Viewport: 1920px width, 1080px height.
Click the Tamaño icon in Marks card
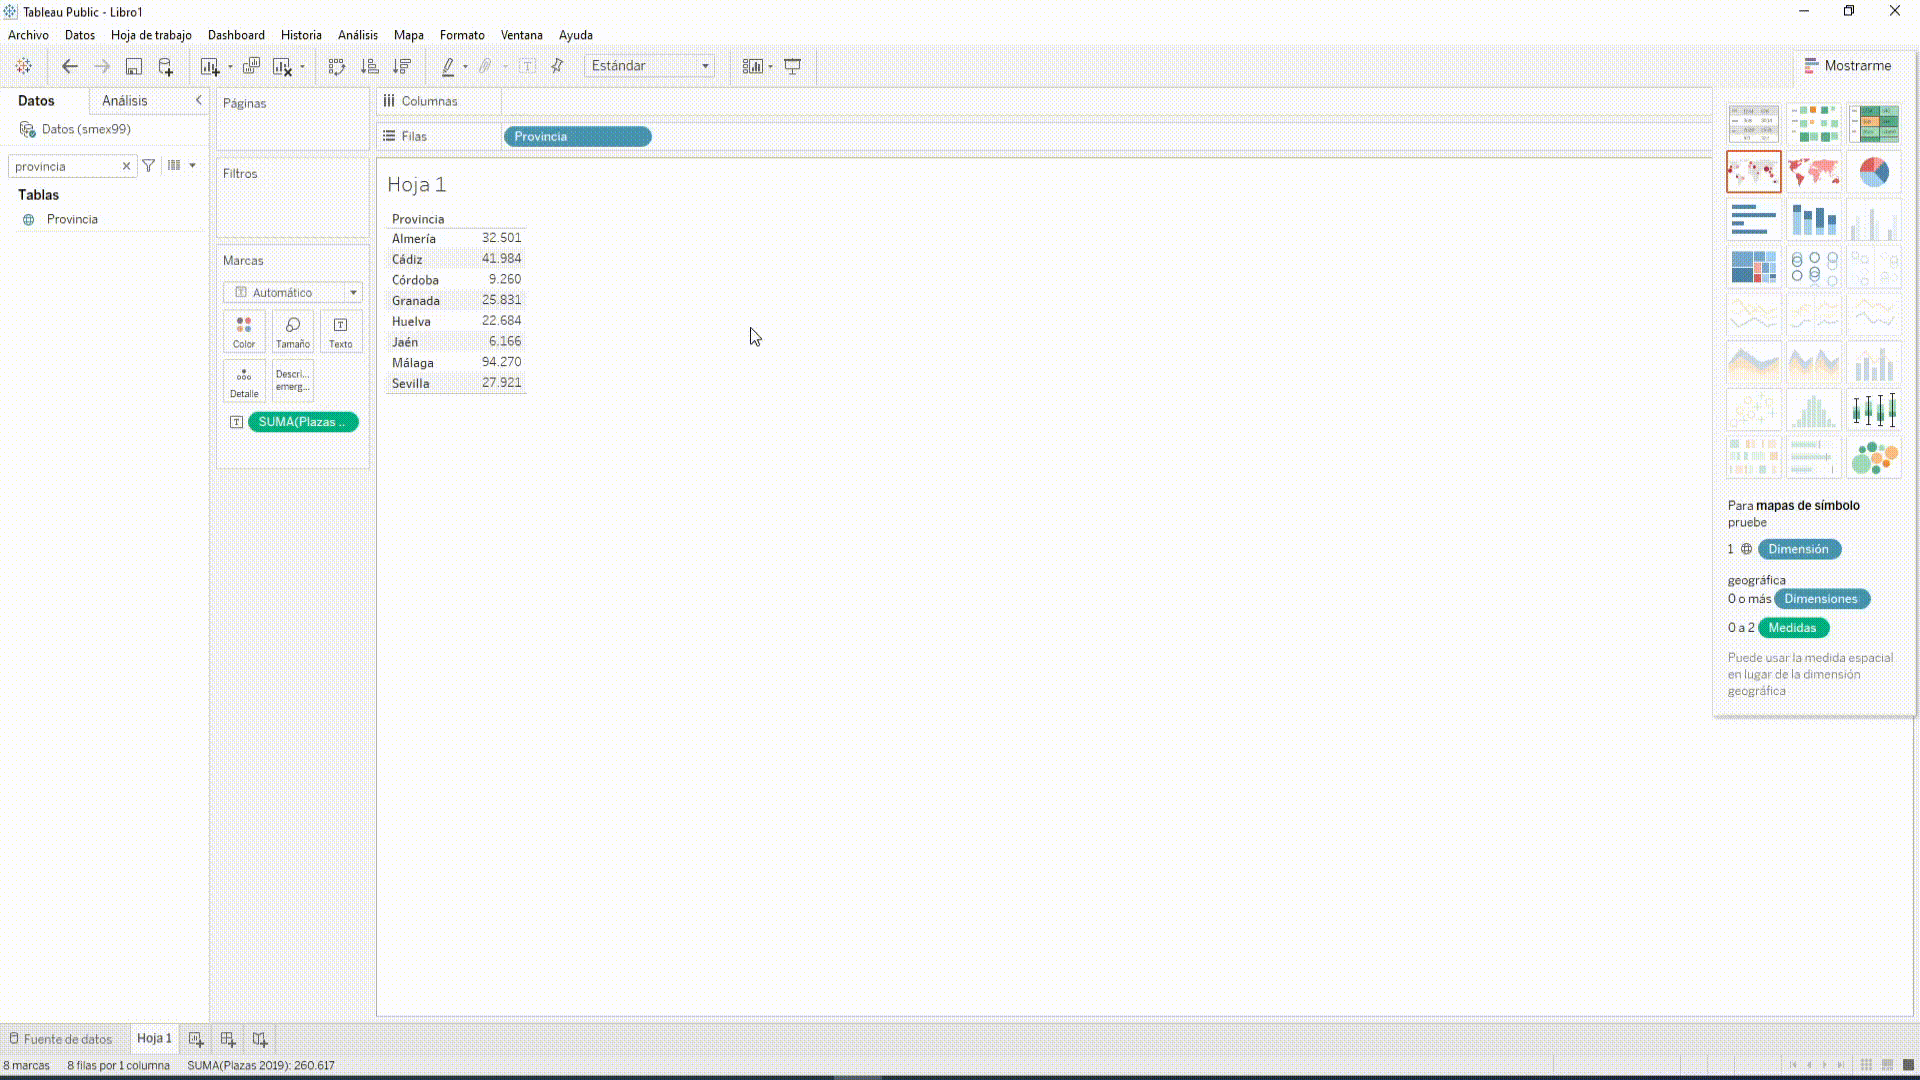tap(291, 331)
